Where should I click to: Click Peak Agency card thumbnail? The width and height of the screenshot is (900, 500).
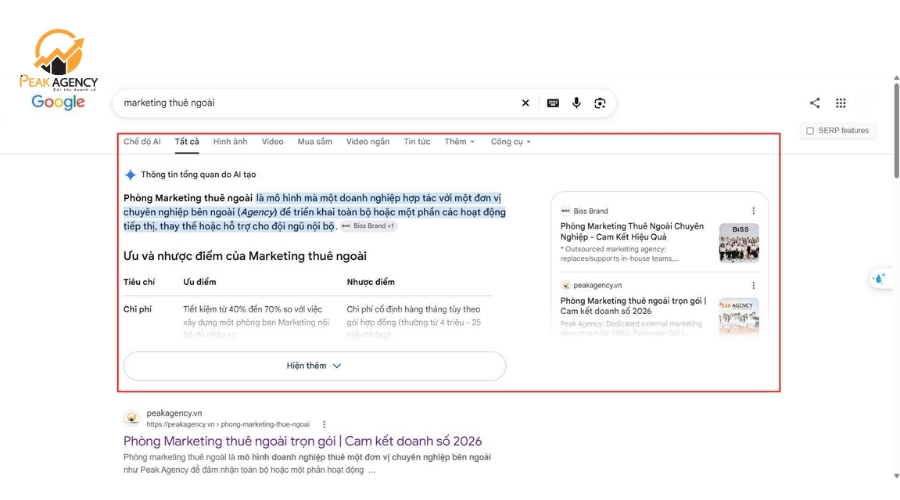739,316
